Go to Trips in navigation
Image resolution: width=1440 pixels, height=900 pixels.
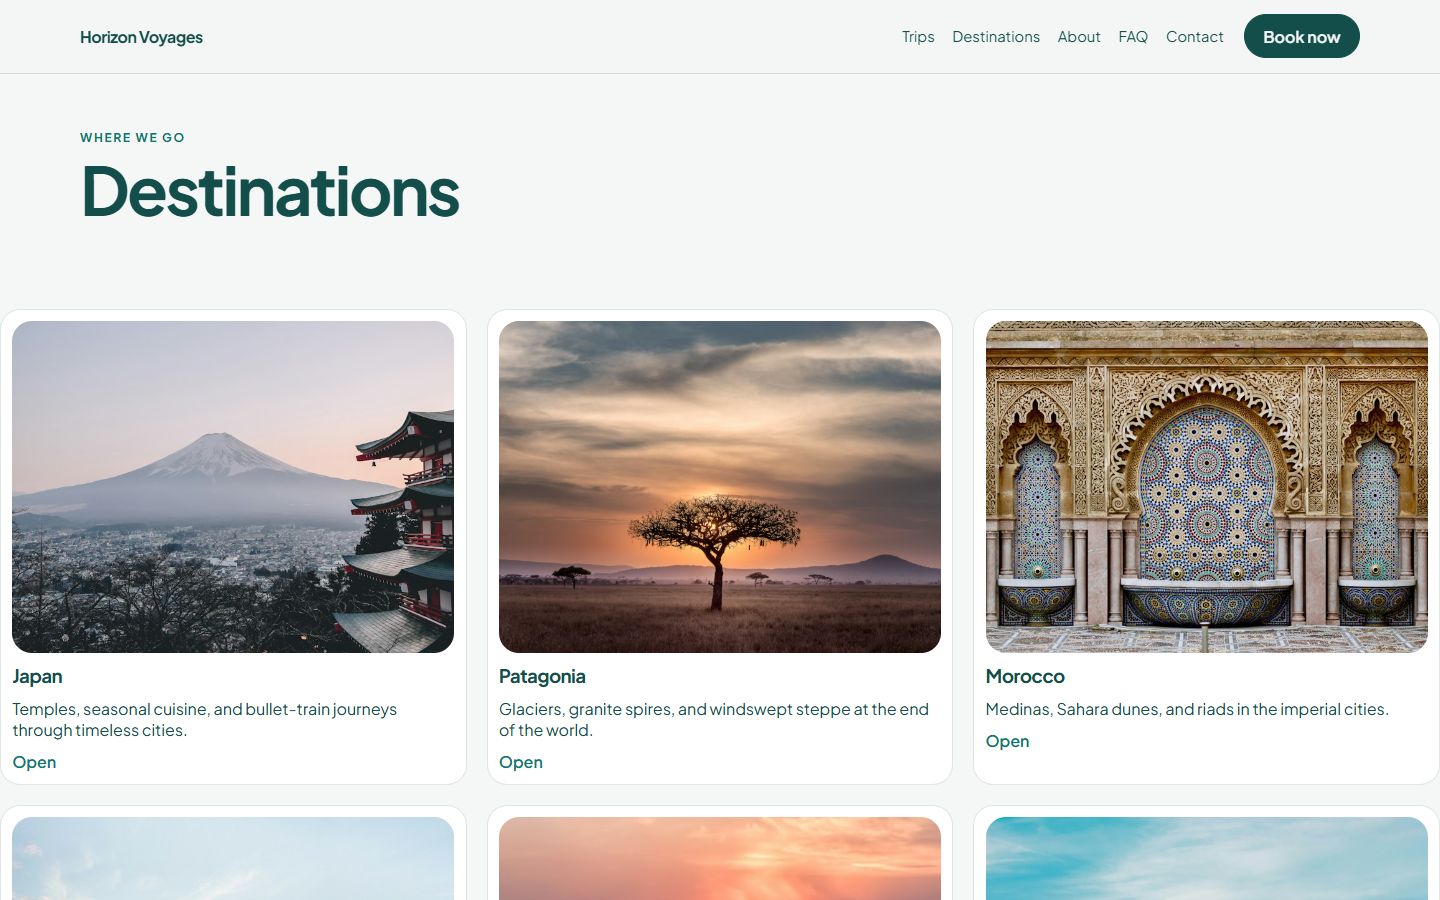pos(918,37)
